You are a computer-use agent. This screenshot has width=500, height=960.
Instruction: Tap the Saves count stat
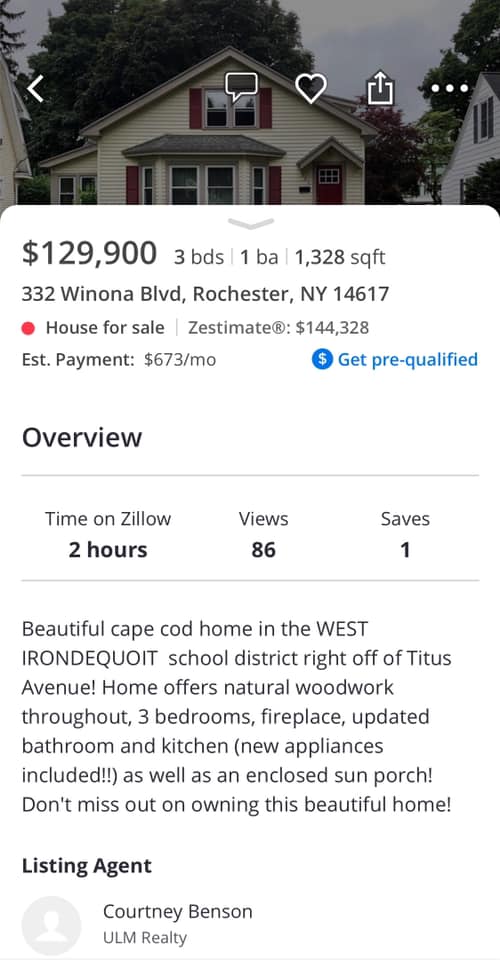405,534
